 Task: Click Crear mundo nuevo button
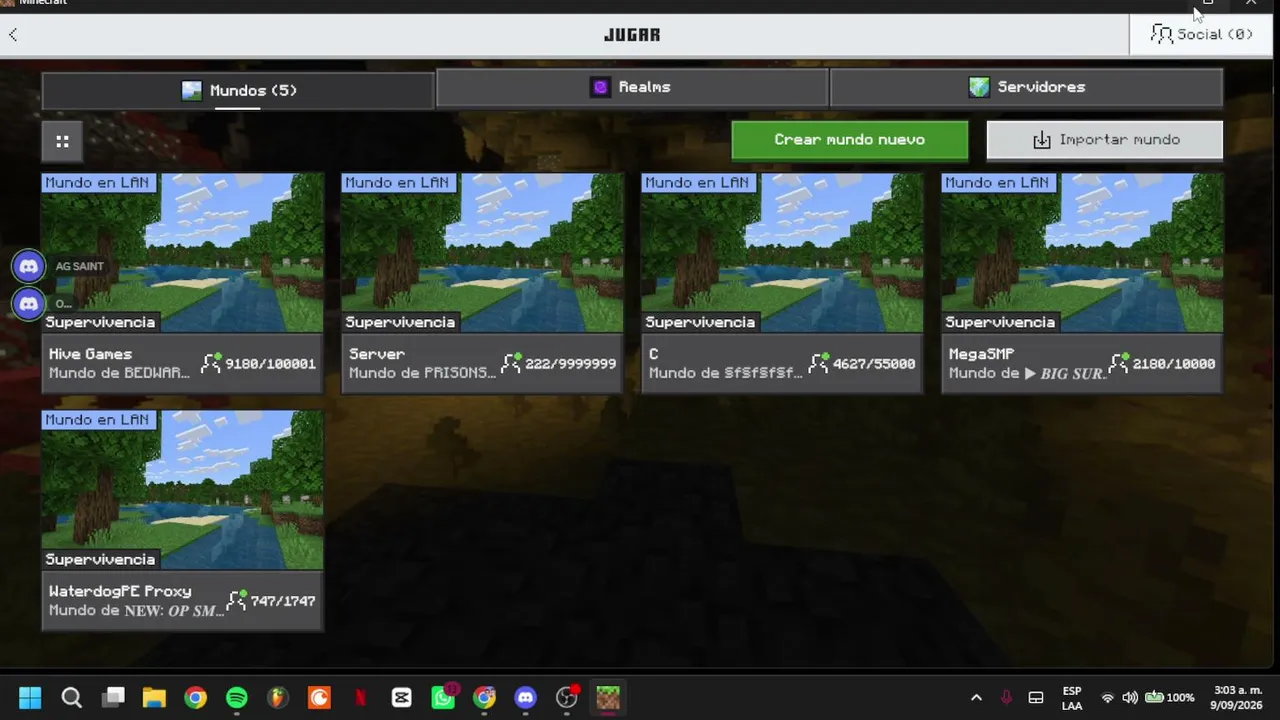(849, 140)
